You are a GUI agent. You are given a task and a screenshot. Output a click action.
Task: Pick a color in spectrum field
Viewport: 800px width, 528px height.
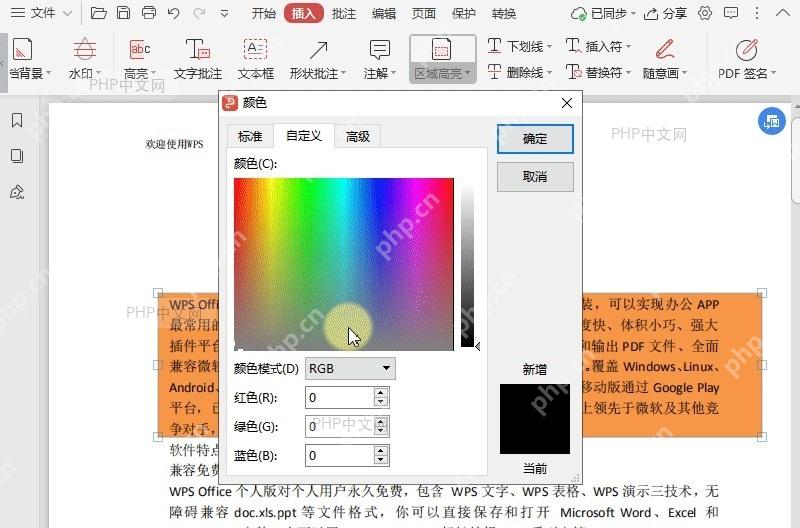[x=344, y=264]
